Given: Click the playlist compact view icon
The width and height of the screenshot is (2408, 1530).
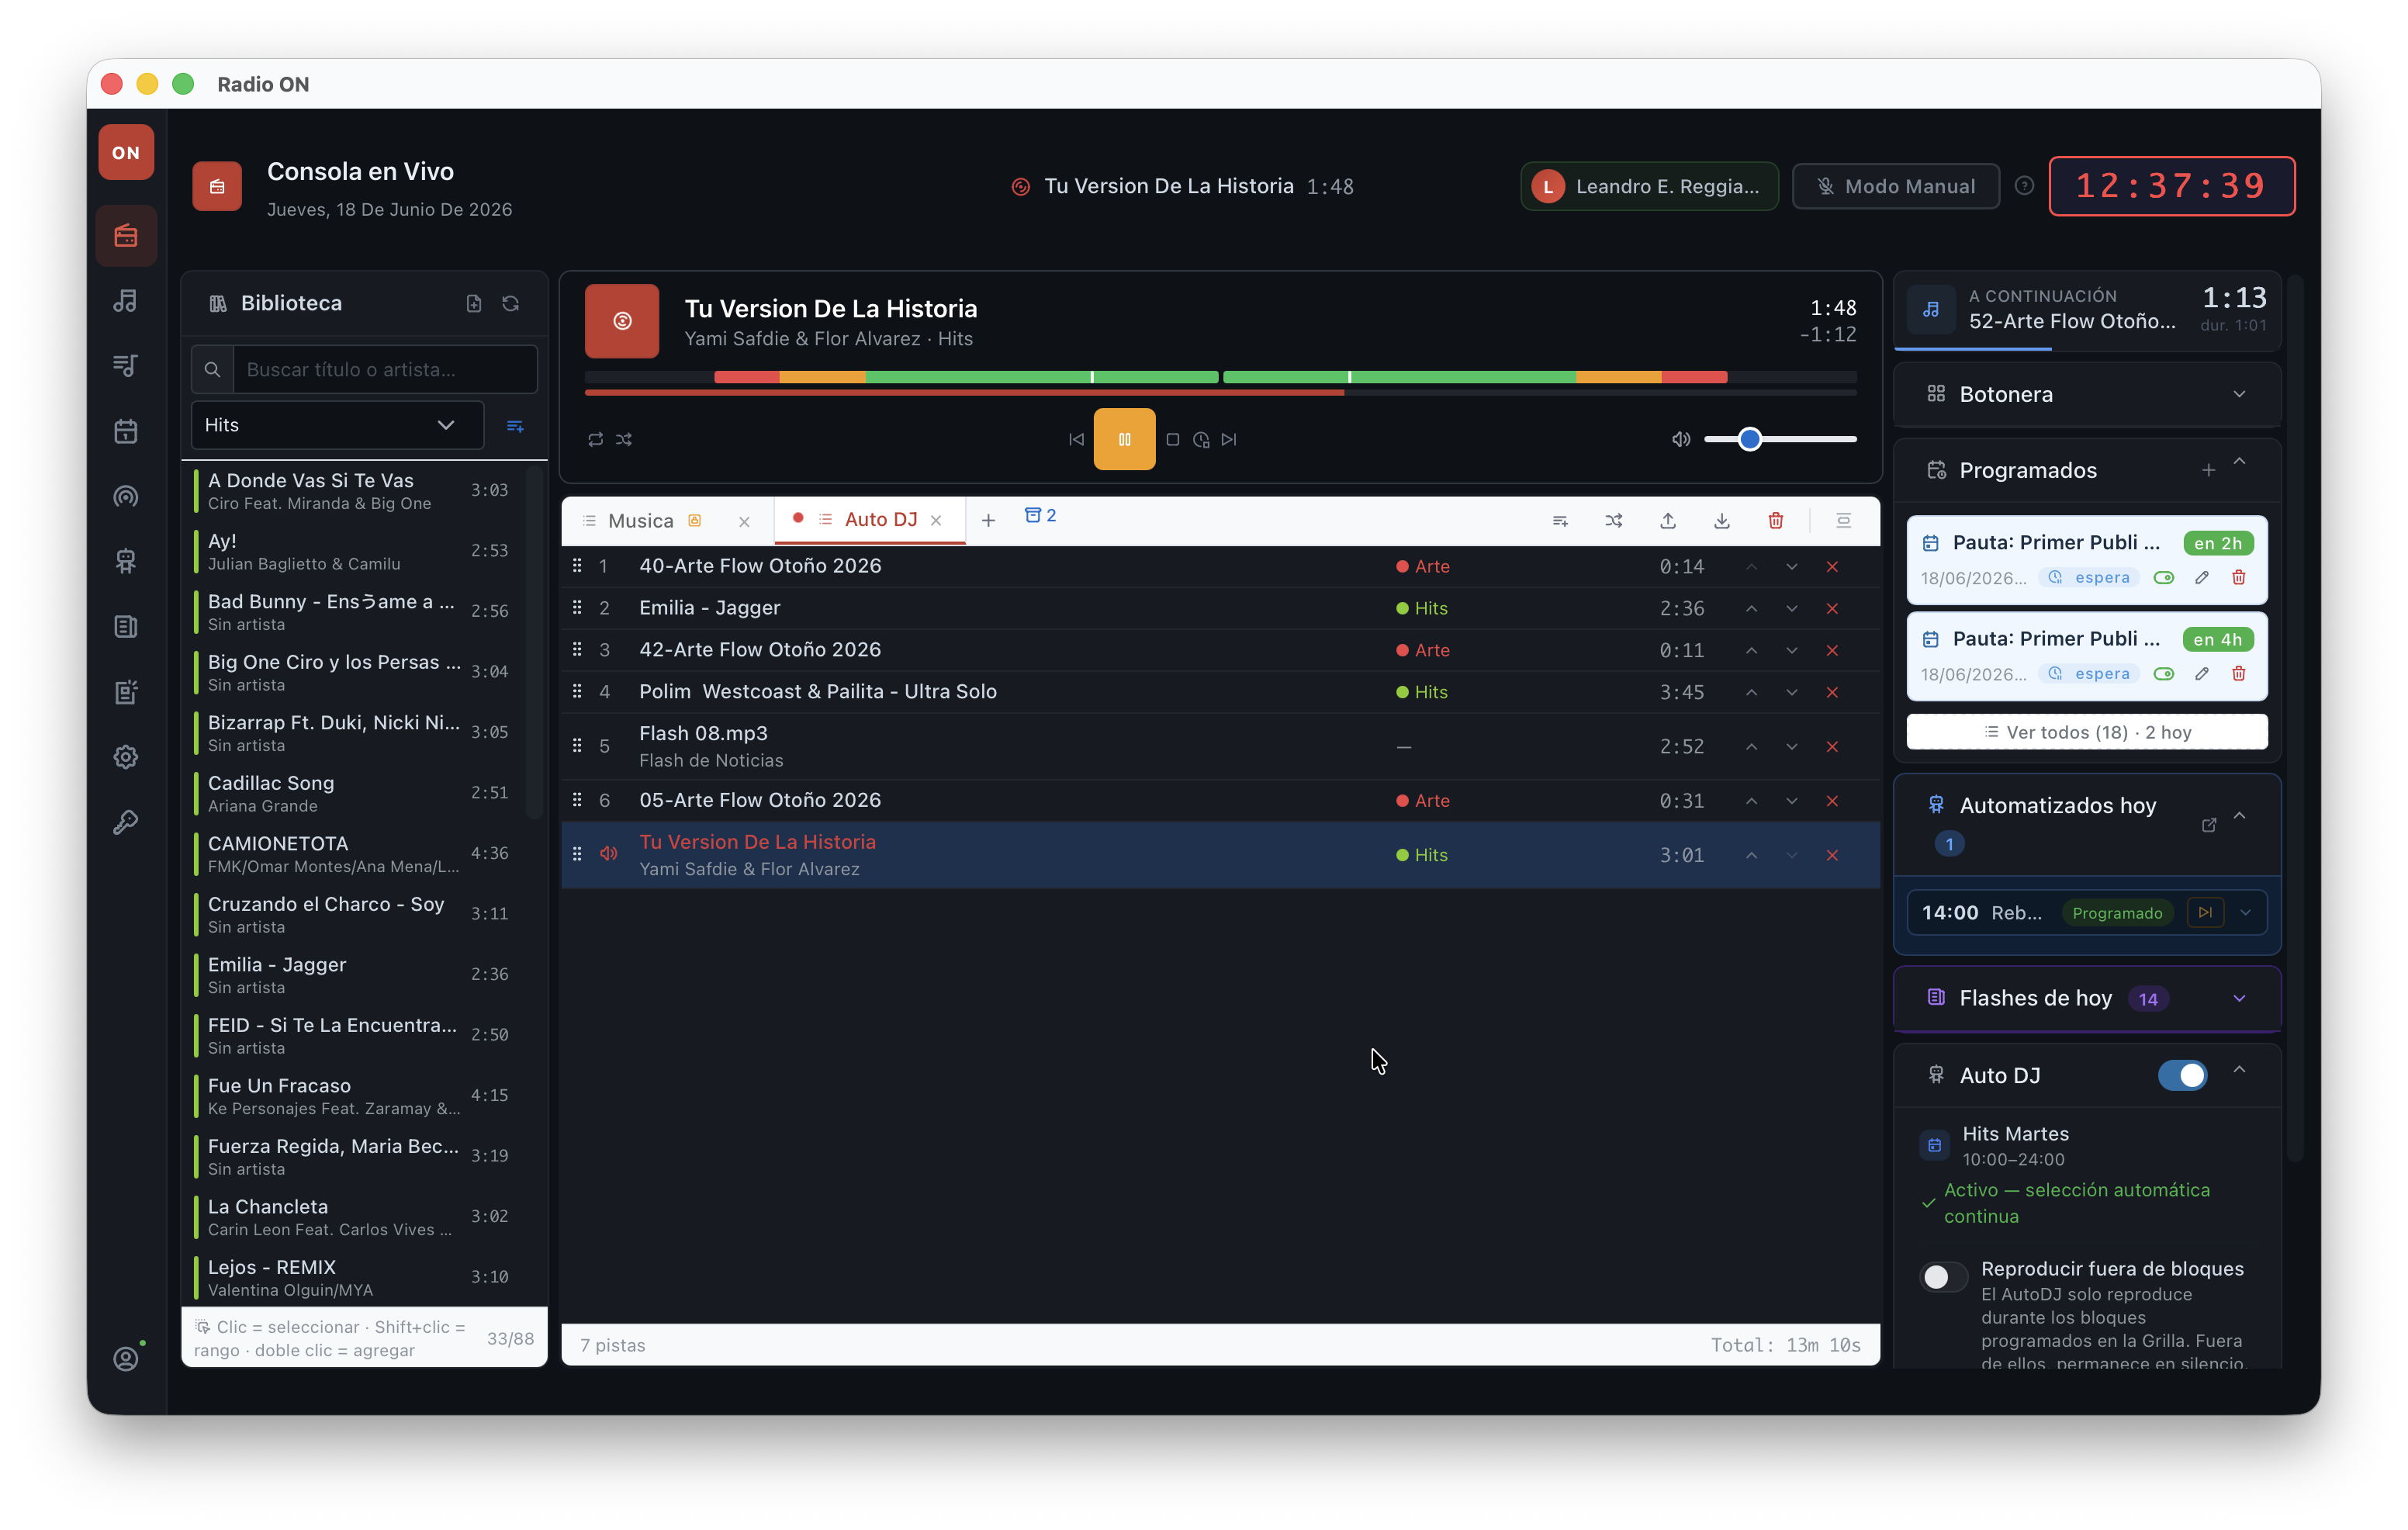Looking at the screenshot, I should [x=1844, y=521].
